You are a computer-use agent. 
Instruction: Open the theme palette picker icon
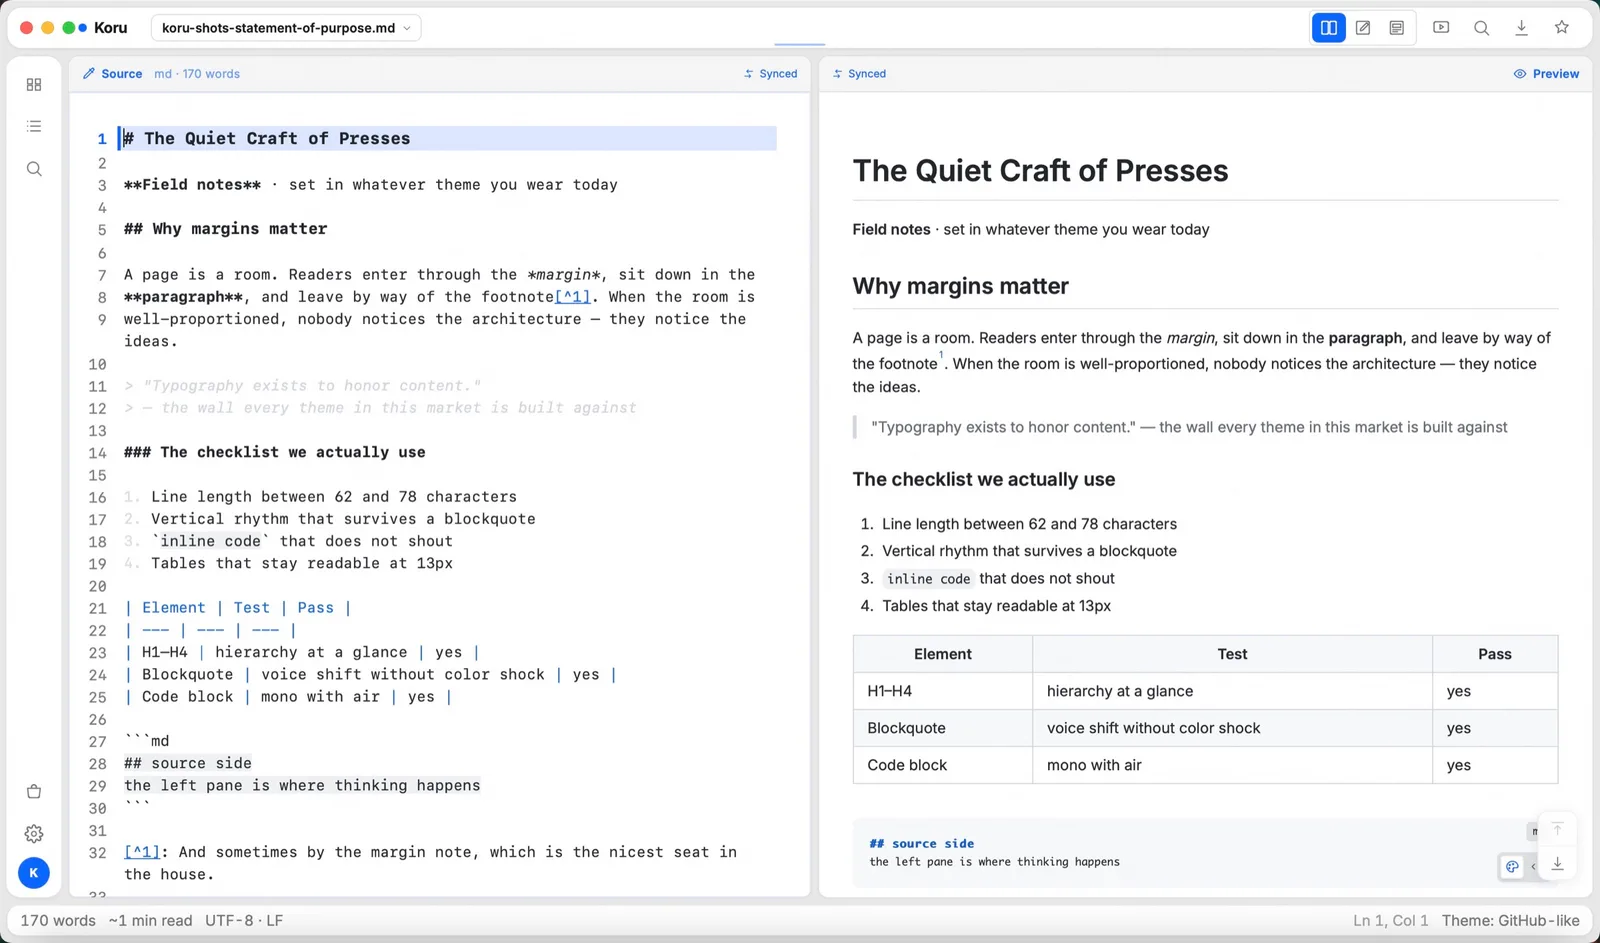click(1512, 867)
